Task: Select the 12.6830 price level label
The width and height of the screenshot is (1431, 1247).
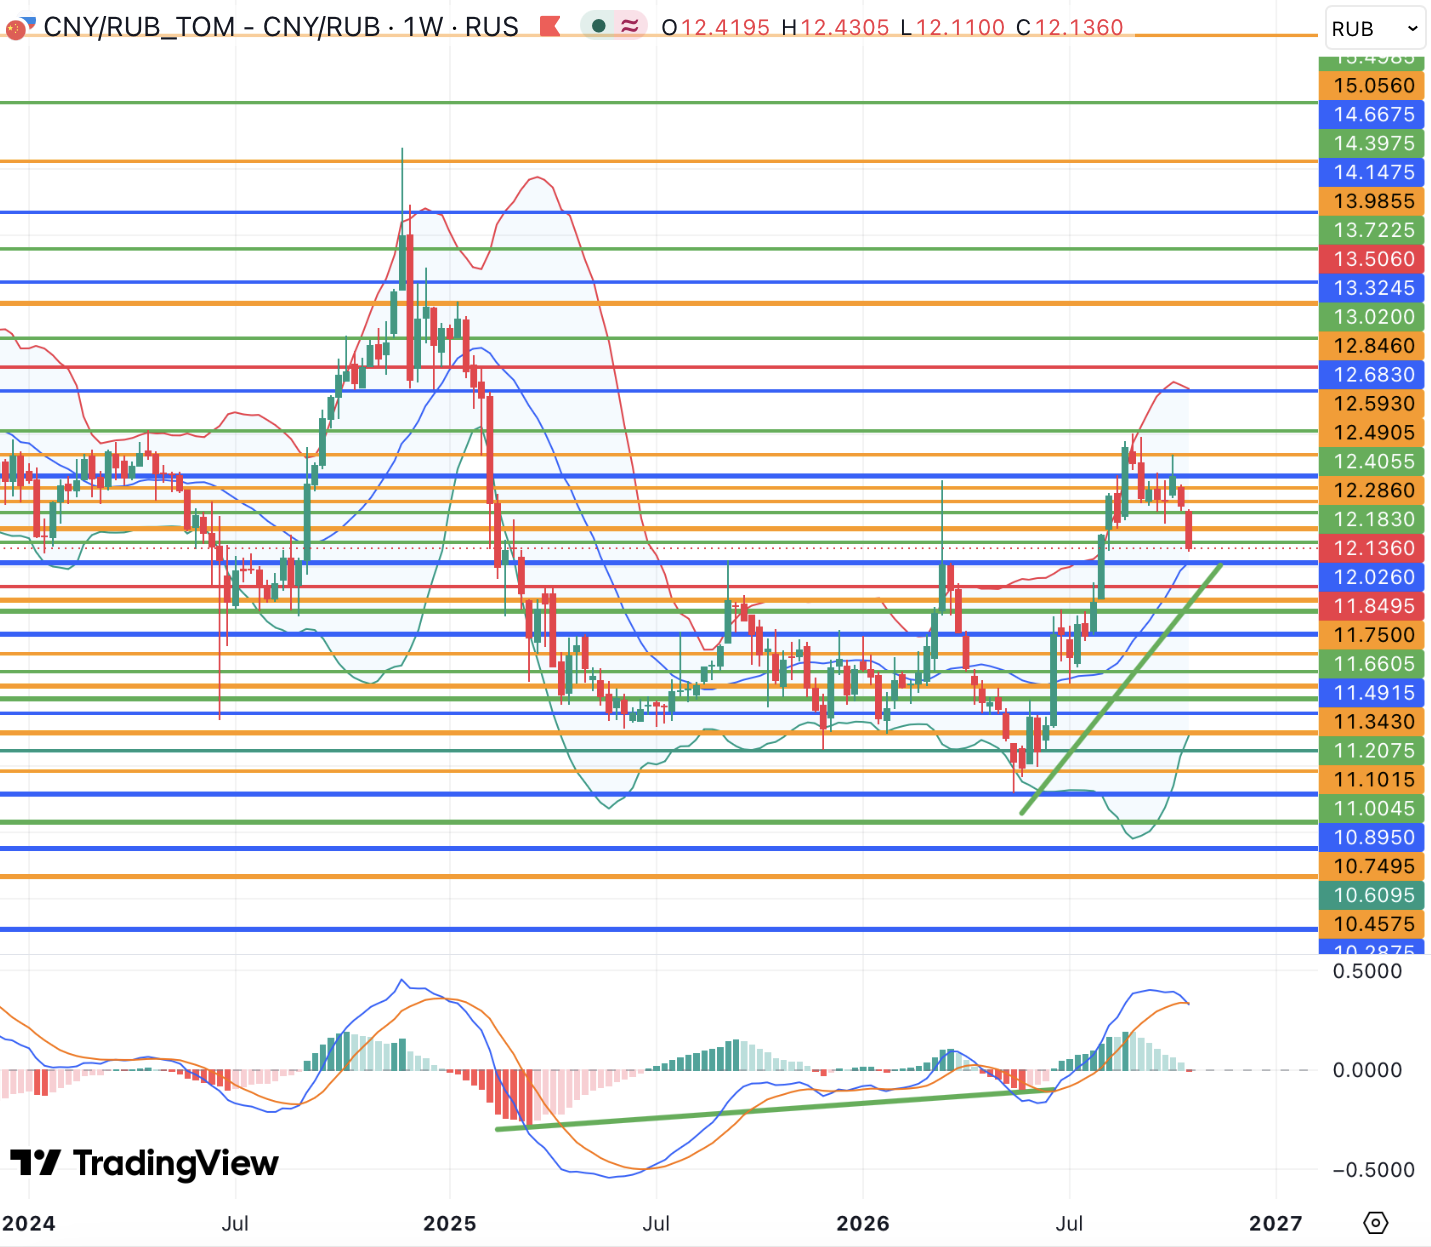Action: [1374, 376]
